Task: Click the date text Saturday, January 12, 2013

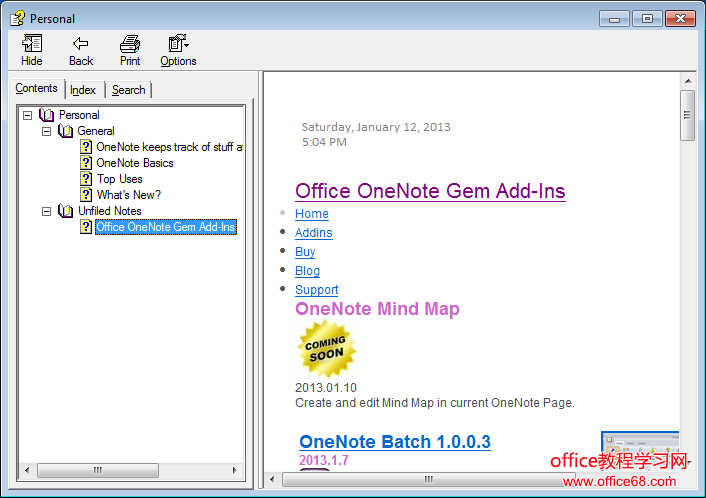Action: click(376, 127)
